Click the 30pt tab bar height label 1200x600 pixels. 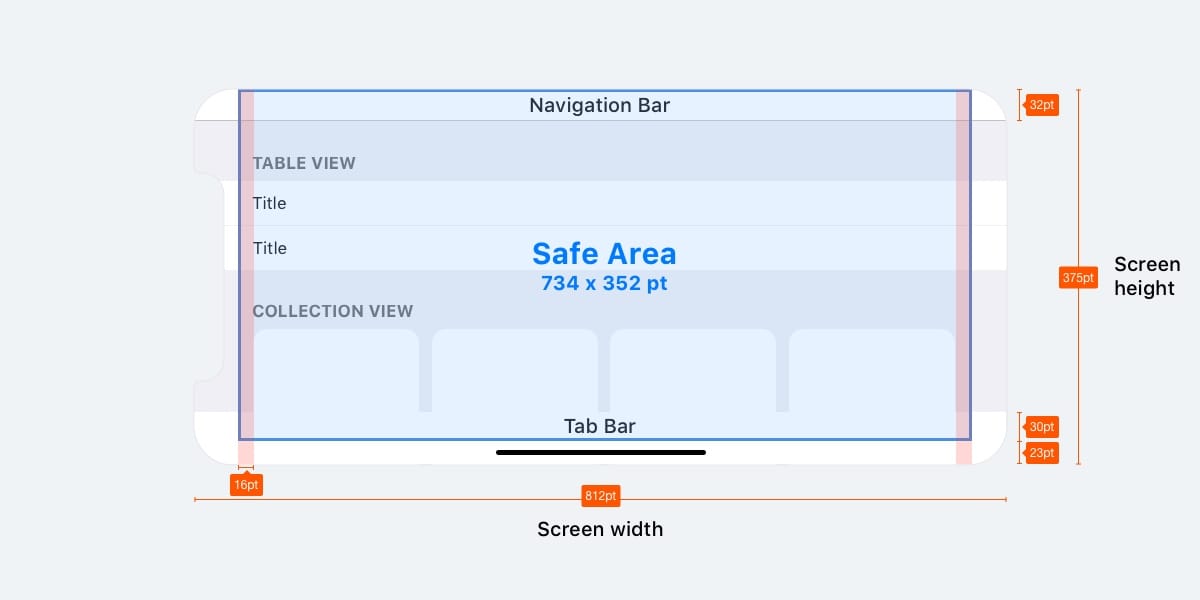pyautogui.click(x=1041, y=427)
